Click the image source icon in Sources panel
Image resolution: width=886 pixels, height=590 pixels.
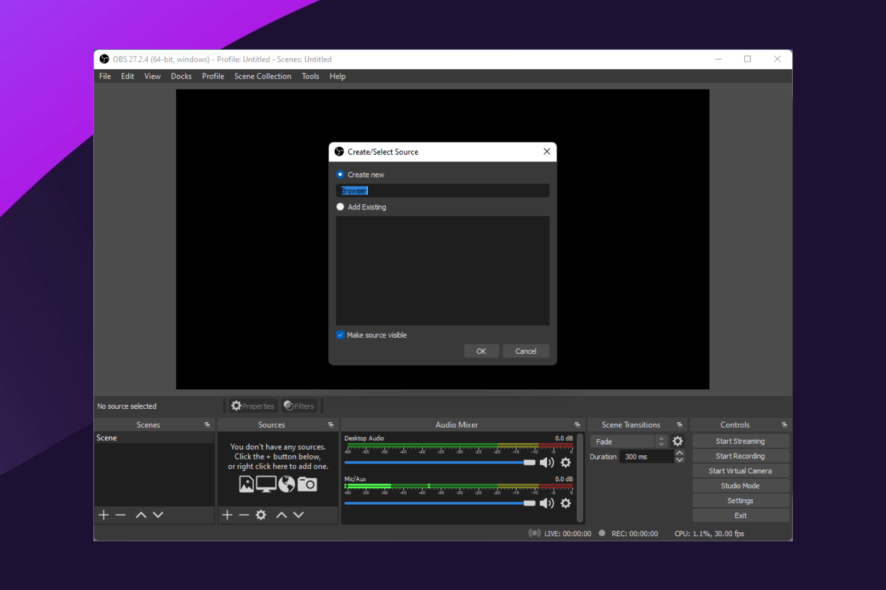[x=246, y=484]
